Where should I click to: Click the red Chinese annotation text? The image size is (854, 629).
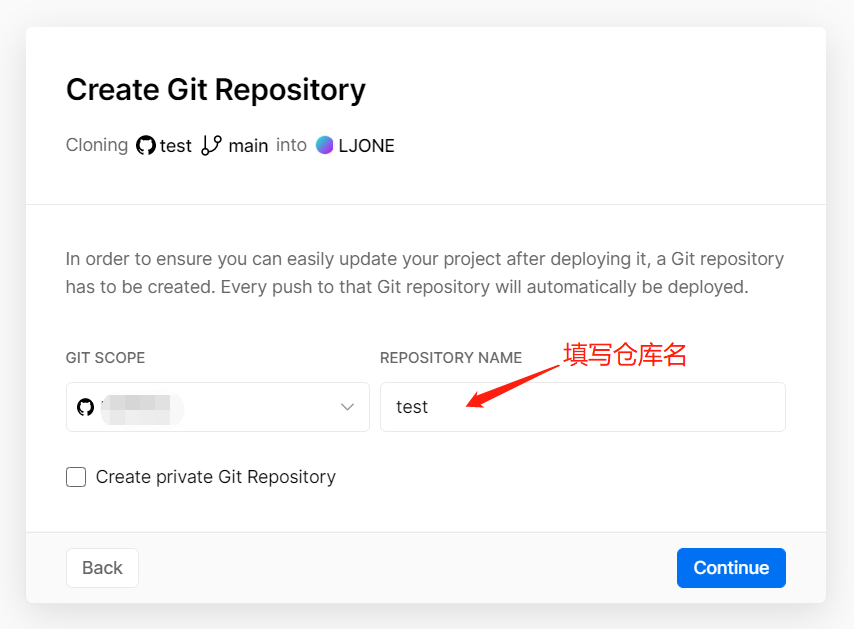625,355
